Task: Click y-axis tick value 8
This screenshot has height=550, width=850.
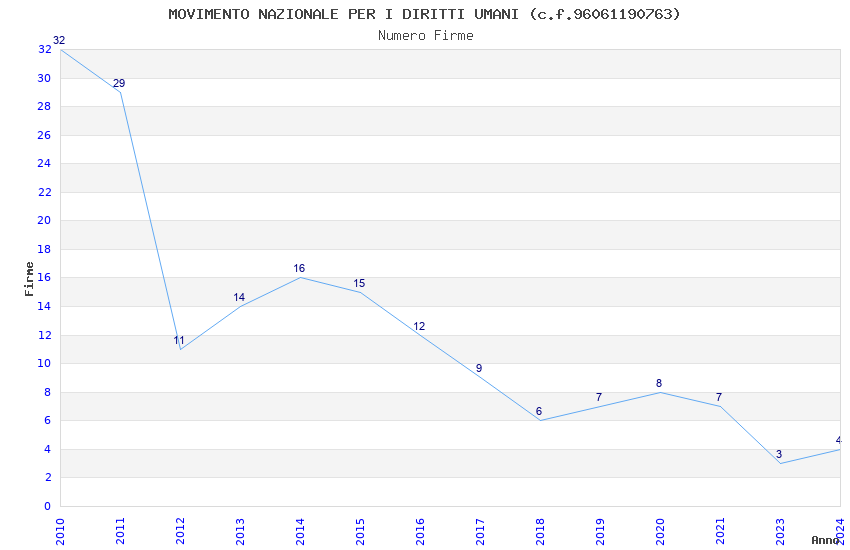Action: click(x=48, y=392)
